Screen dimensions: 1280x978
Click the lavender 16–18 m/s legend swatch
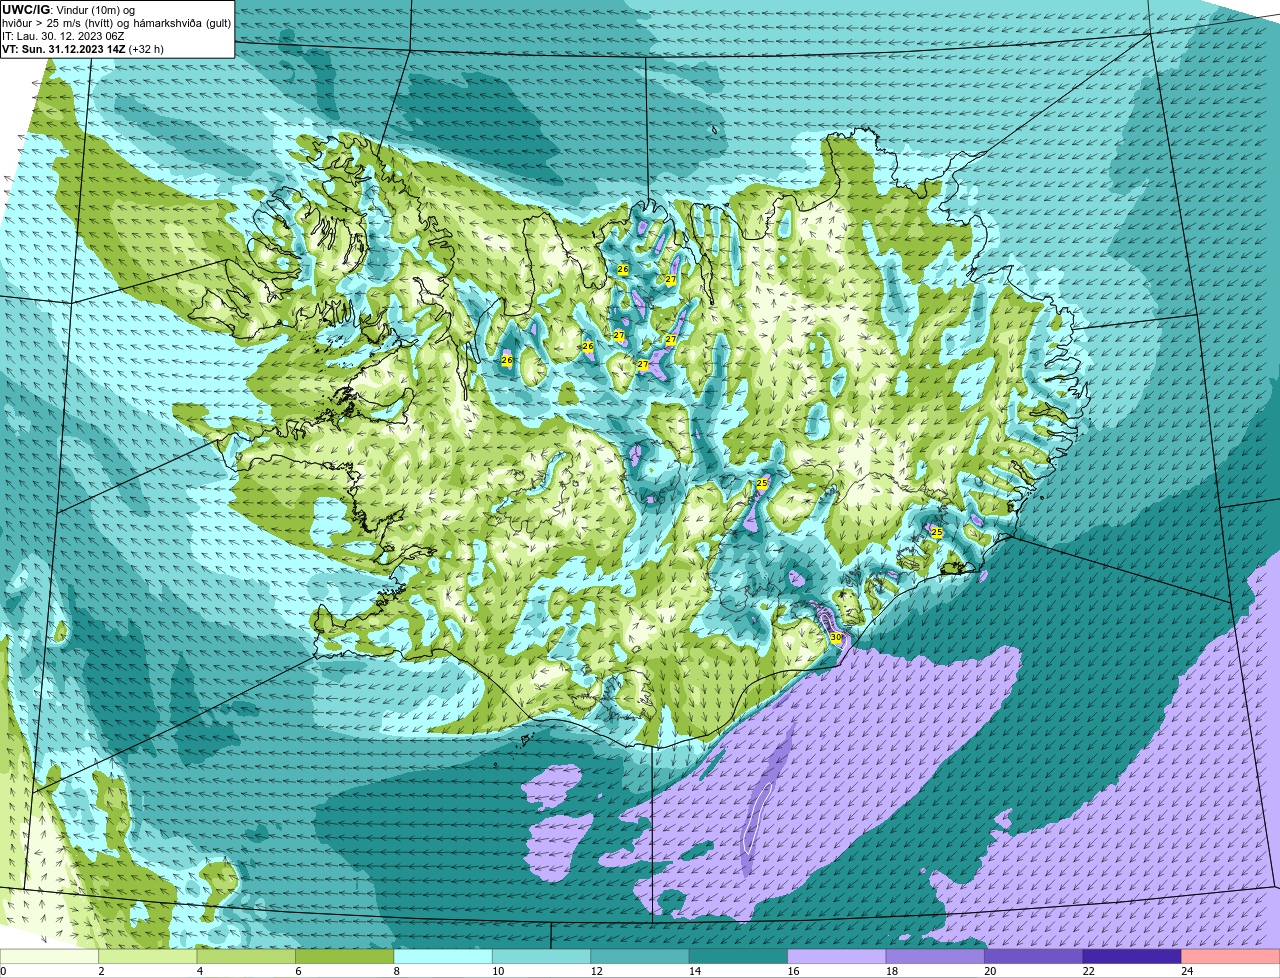(x=837, y=957)
